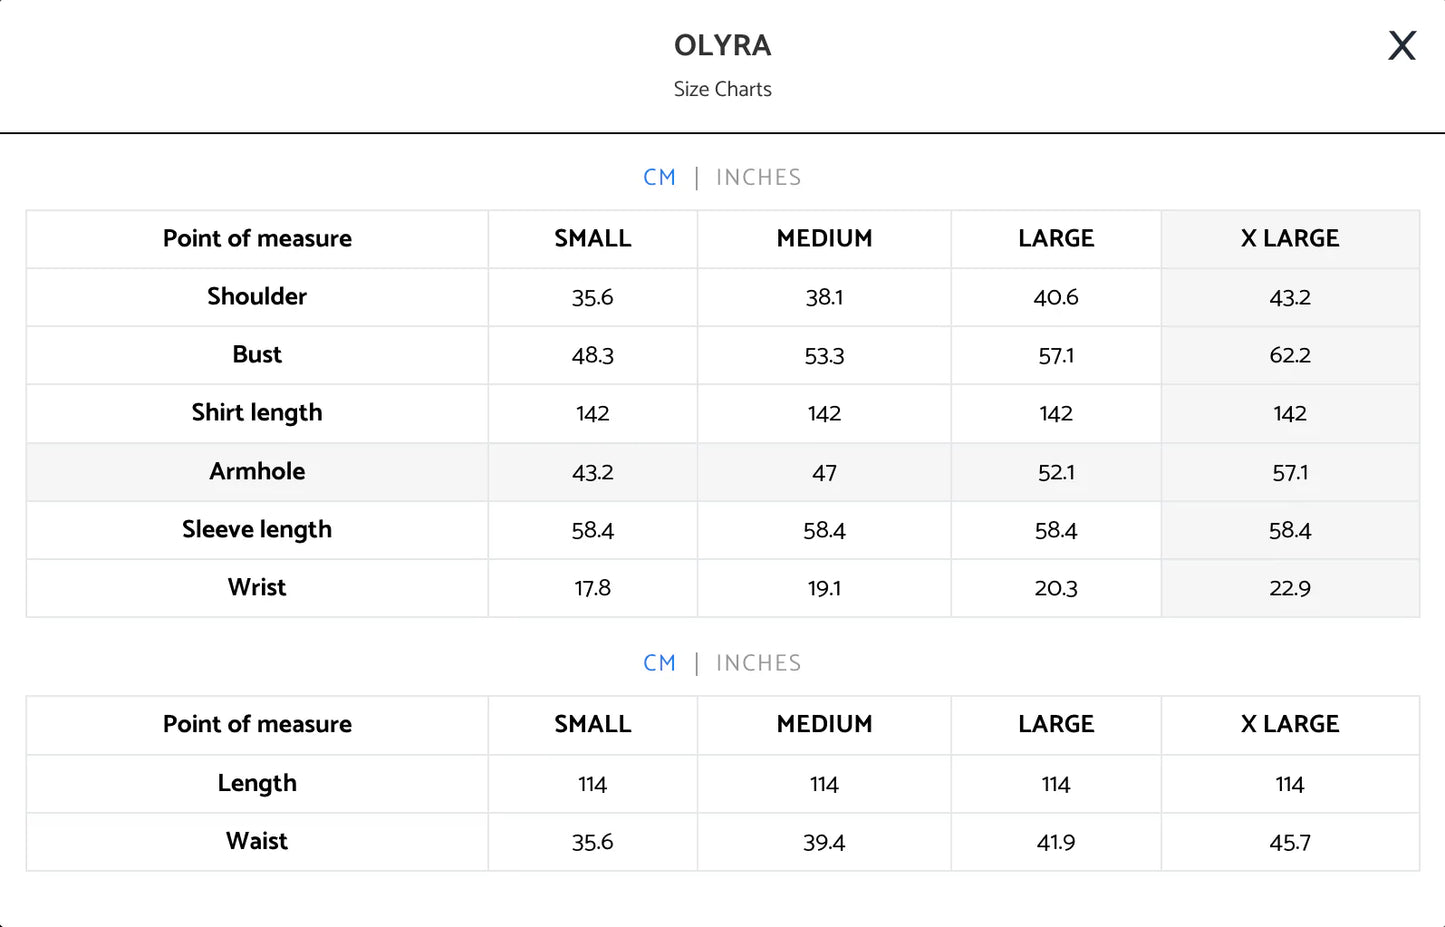Viewport: 1445px width, 927px height.
Task: Click X LARGE Bust value 62.2
Action: (1290, 356)
